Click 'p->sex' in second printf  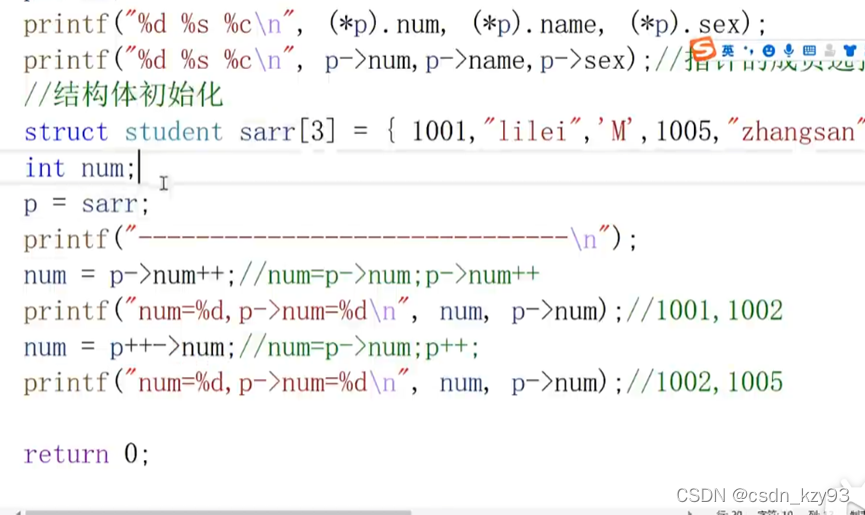click(583, 60)
